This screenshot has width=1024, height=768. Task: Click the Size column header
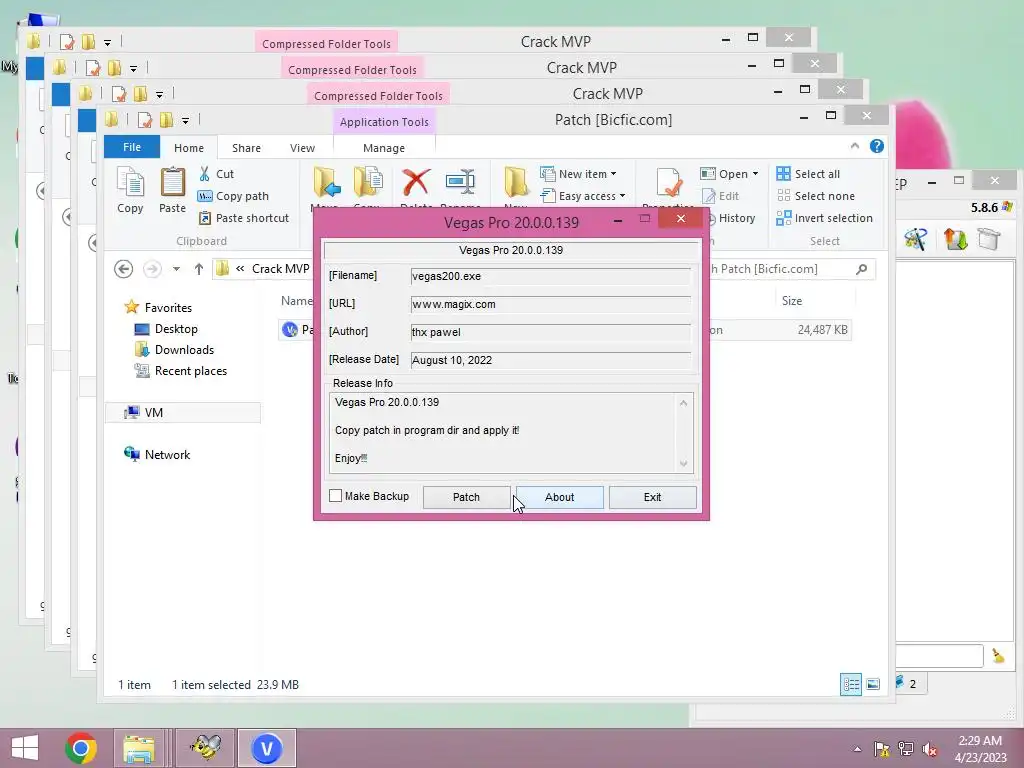tap(792, 300)
